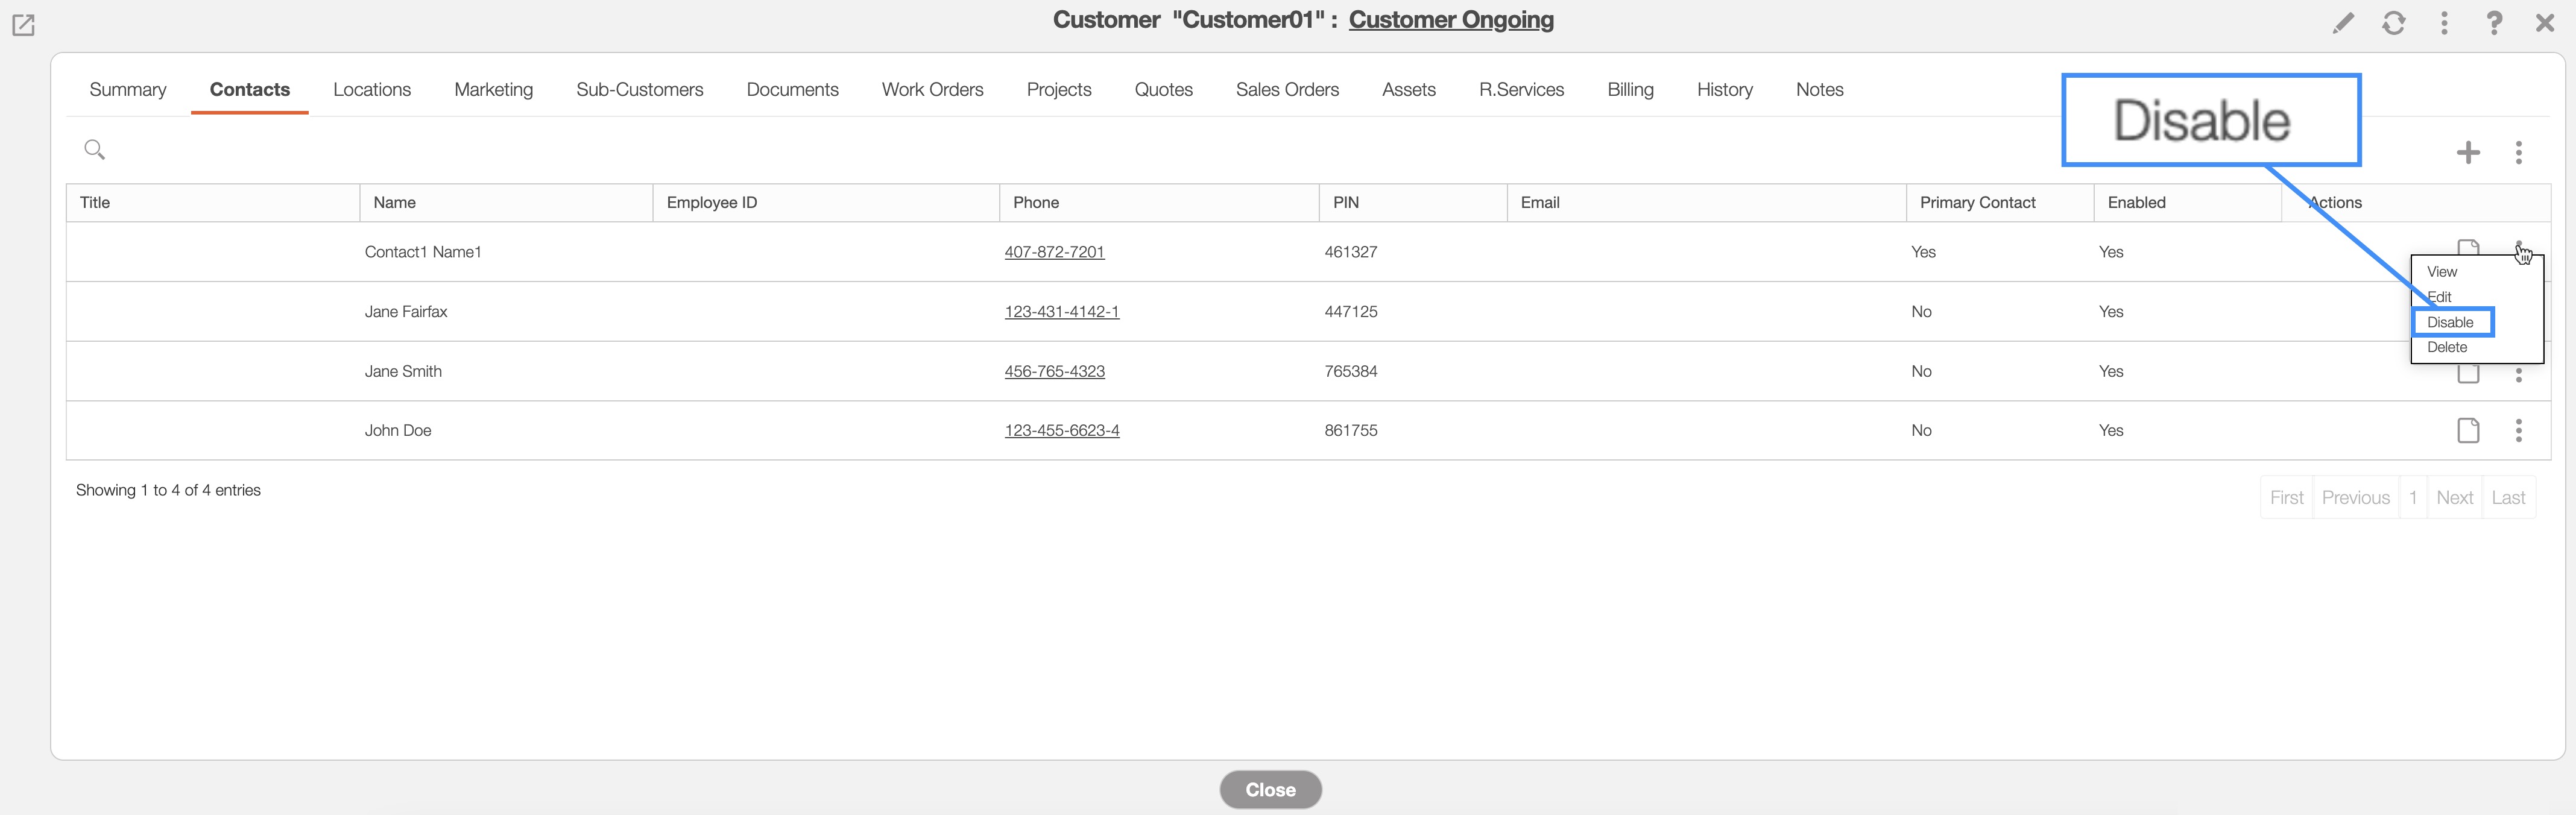Click the search magnifier icon

95,150
